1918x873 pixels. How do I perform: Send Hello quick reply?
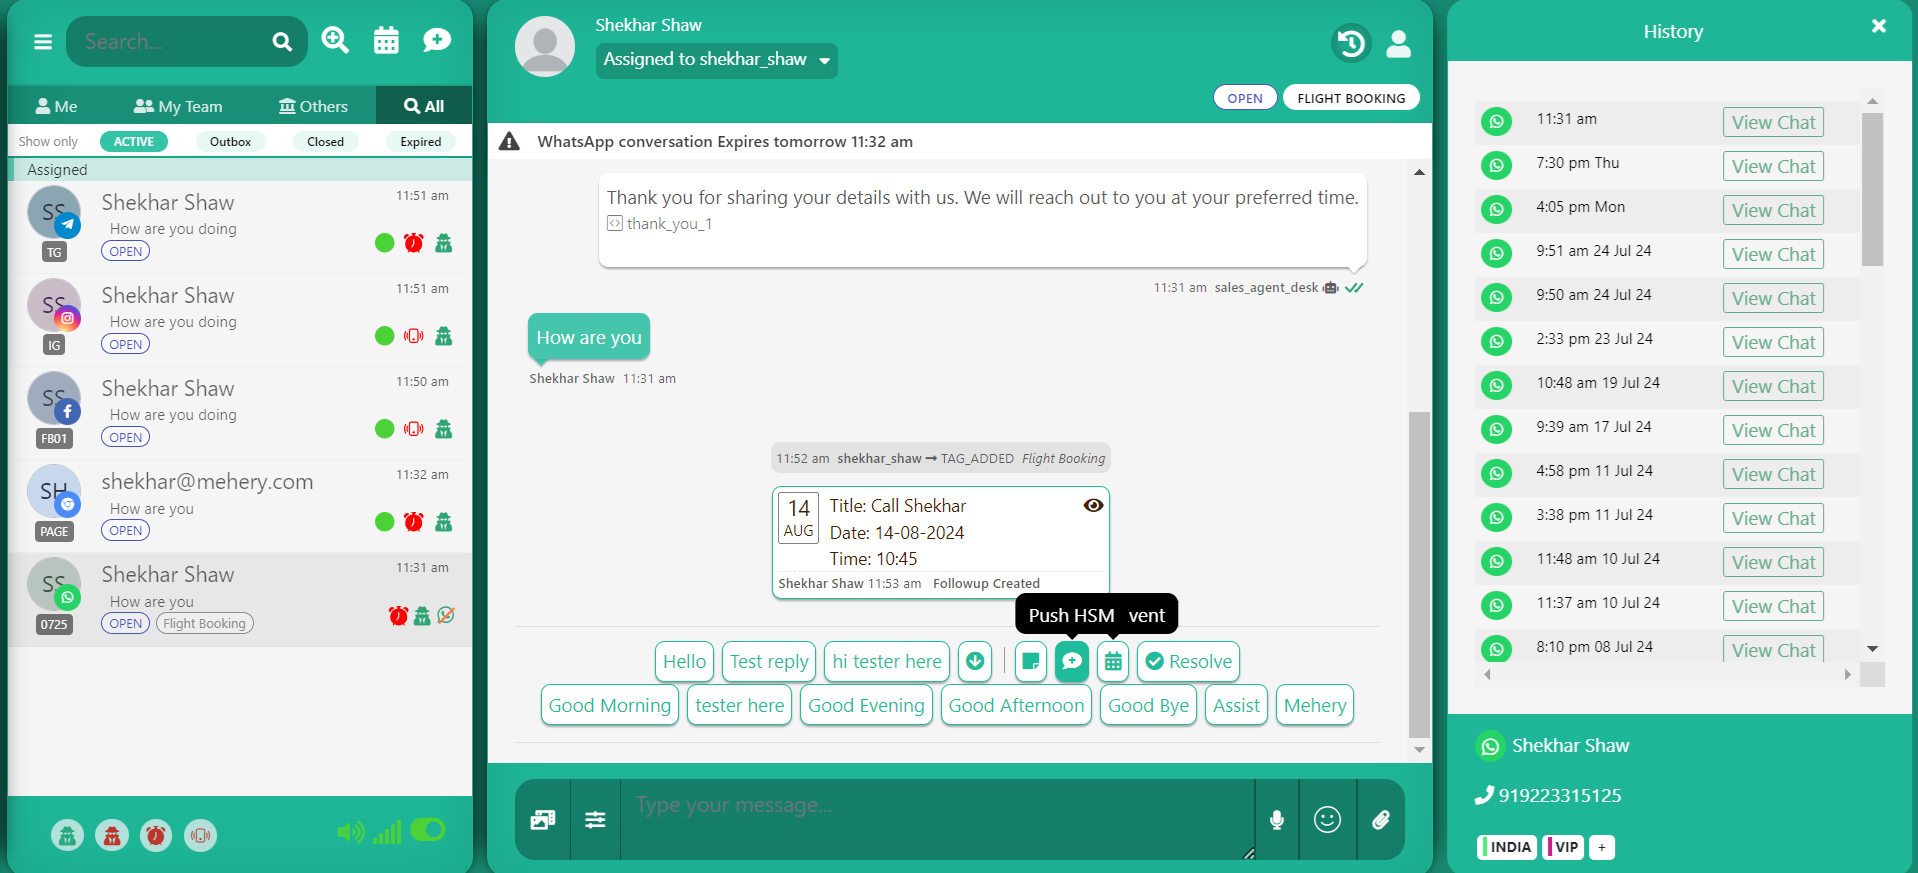coord(684,661)
